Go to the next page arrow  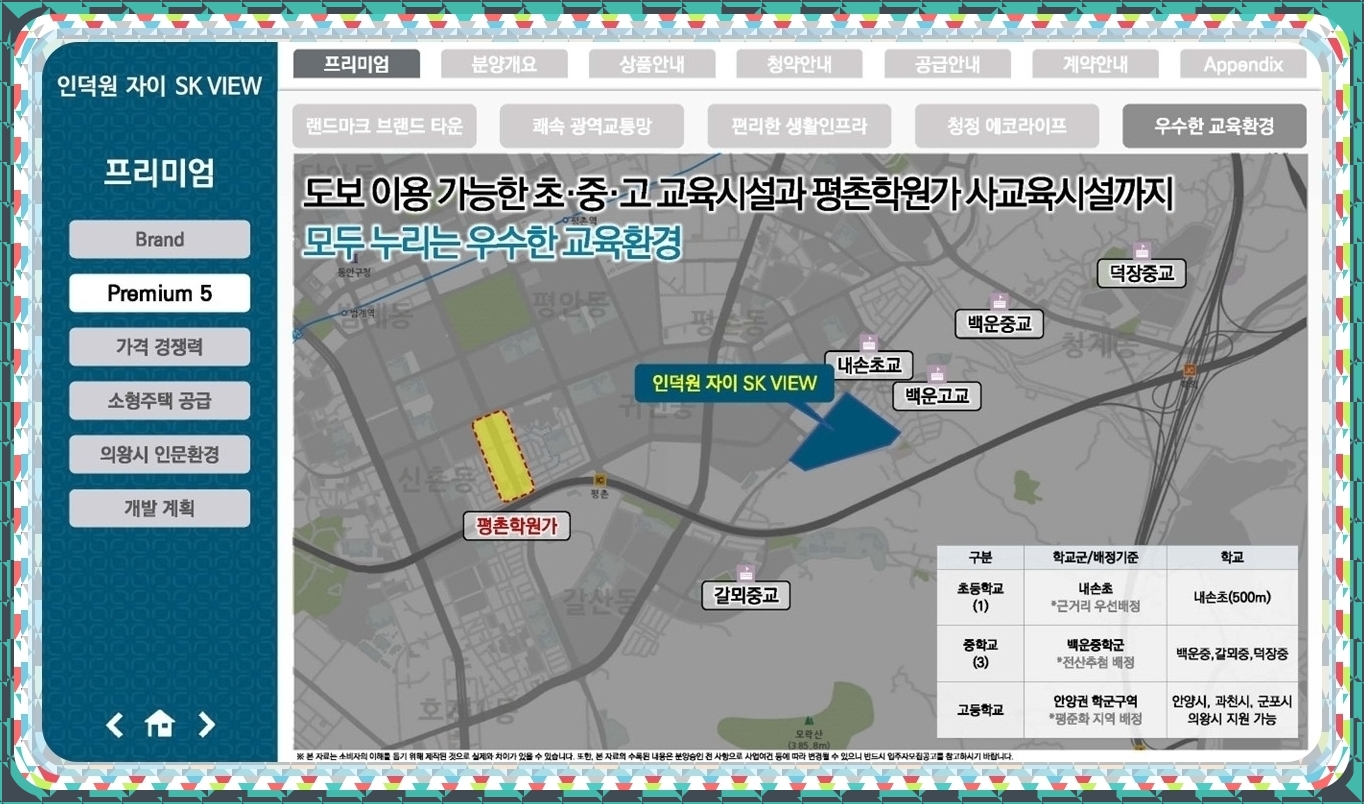(x=206, y=724)
